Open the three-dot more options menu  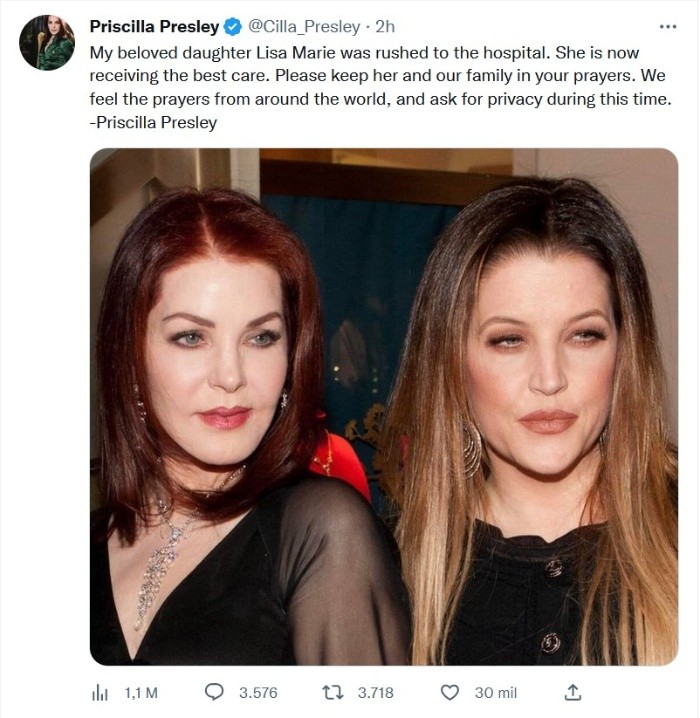pyautogui.click(x=668, y=26)
